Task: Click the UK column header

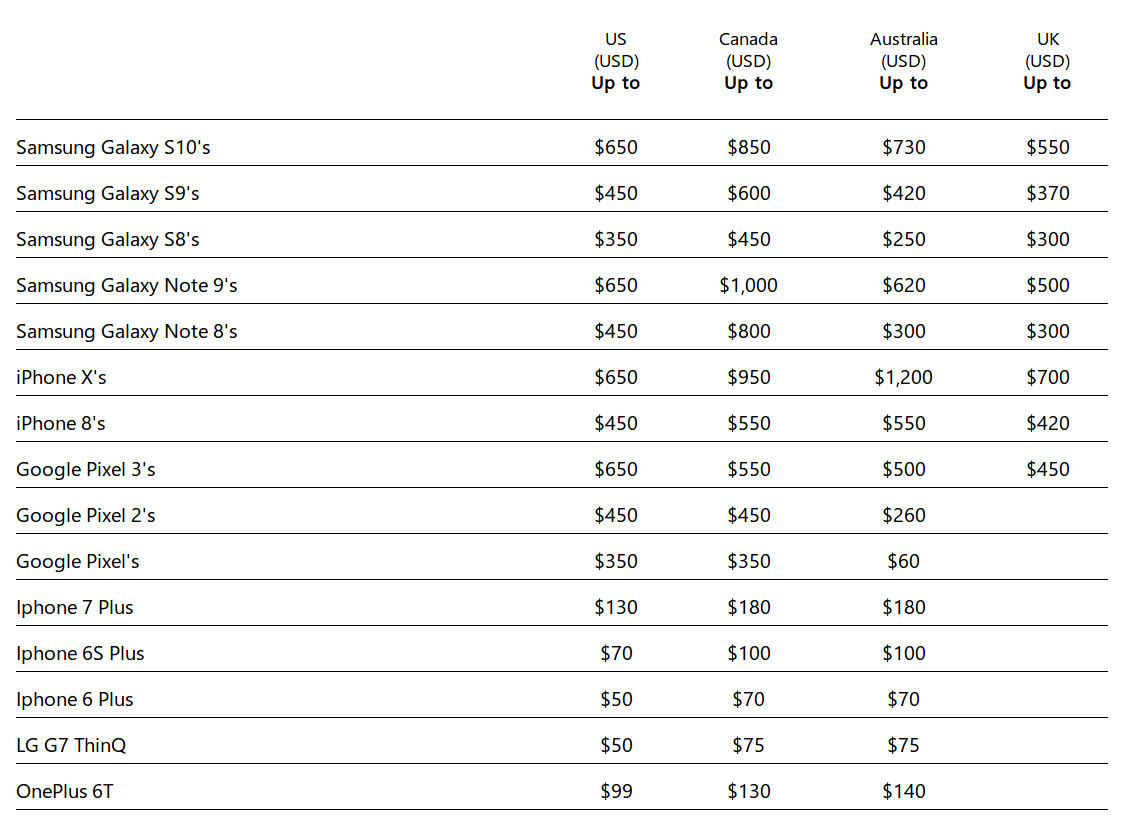Action: (1047, 61)
